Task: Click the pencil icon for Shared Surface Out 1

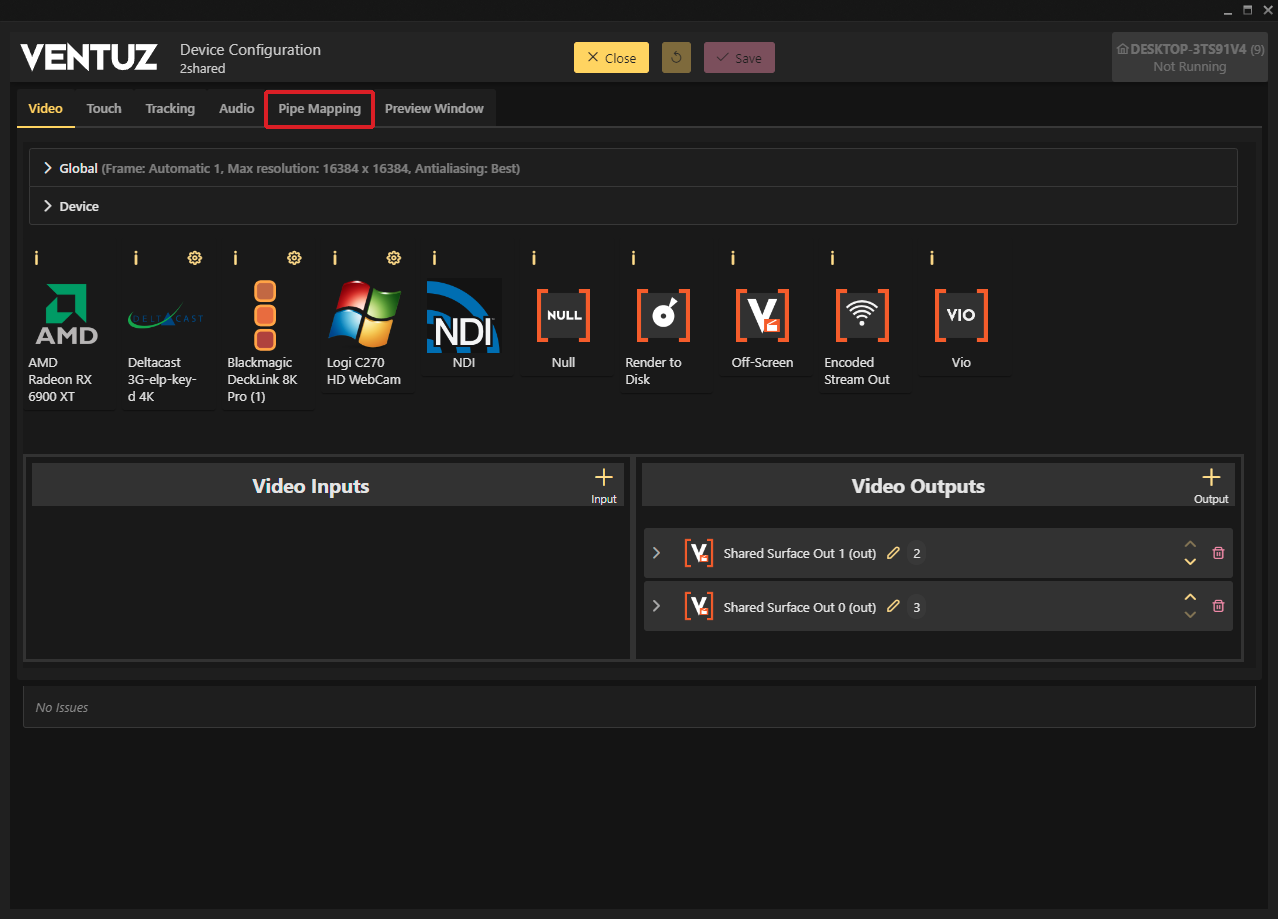Action: pos(894,553)
